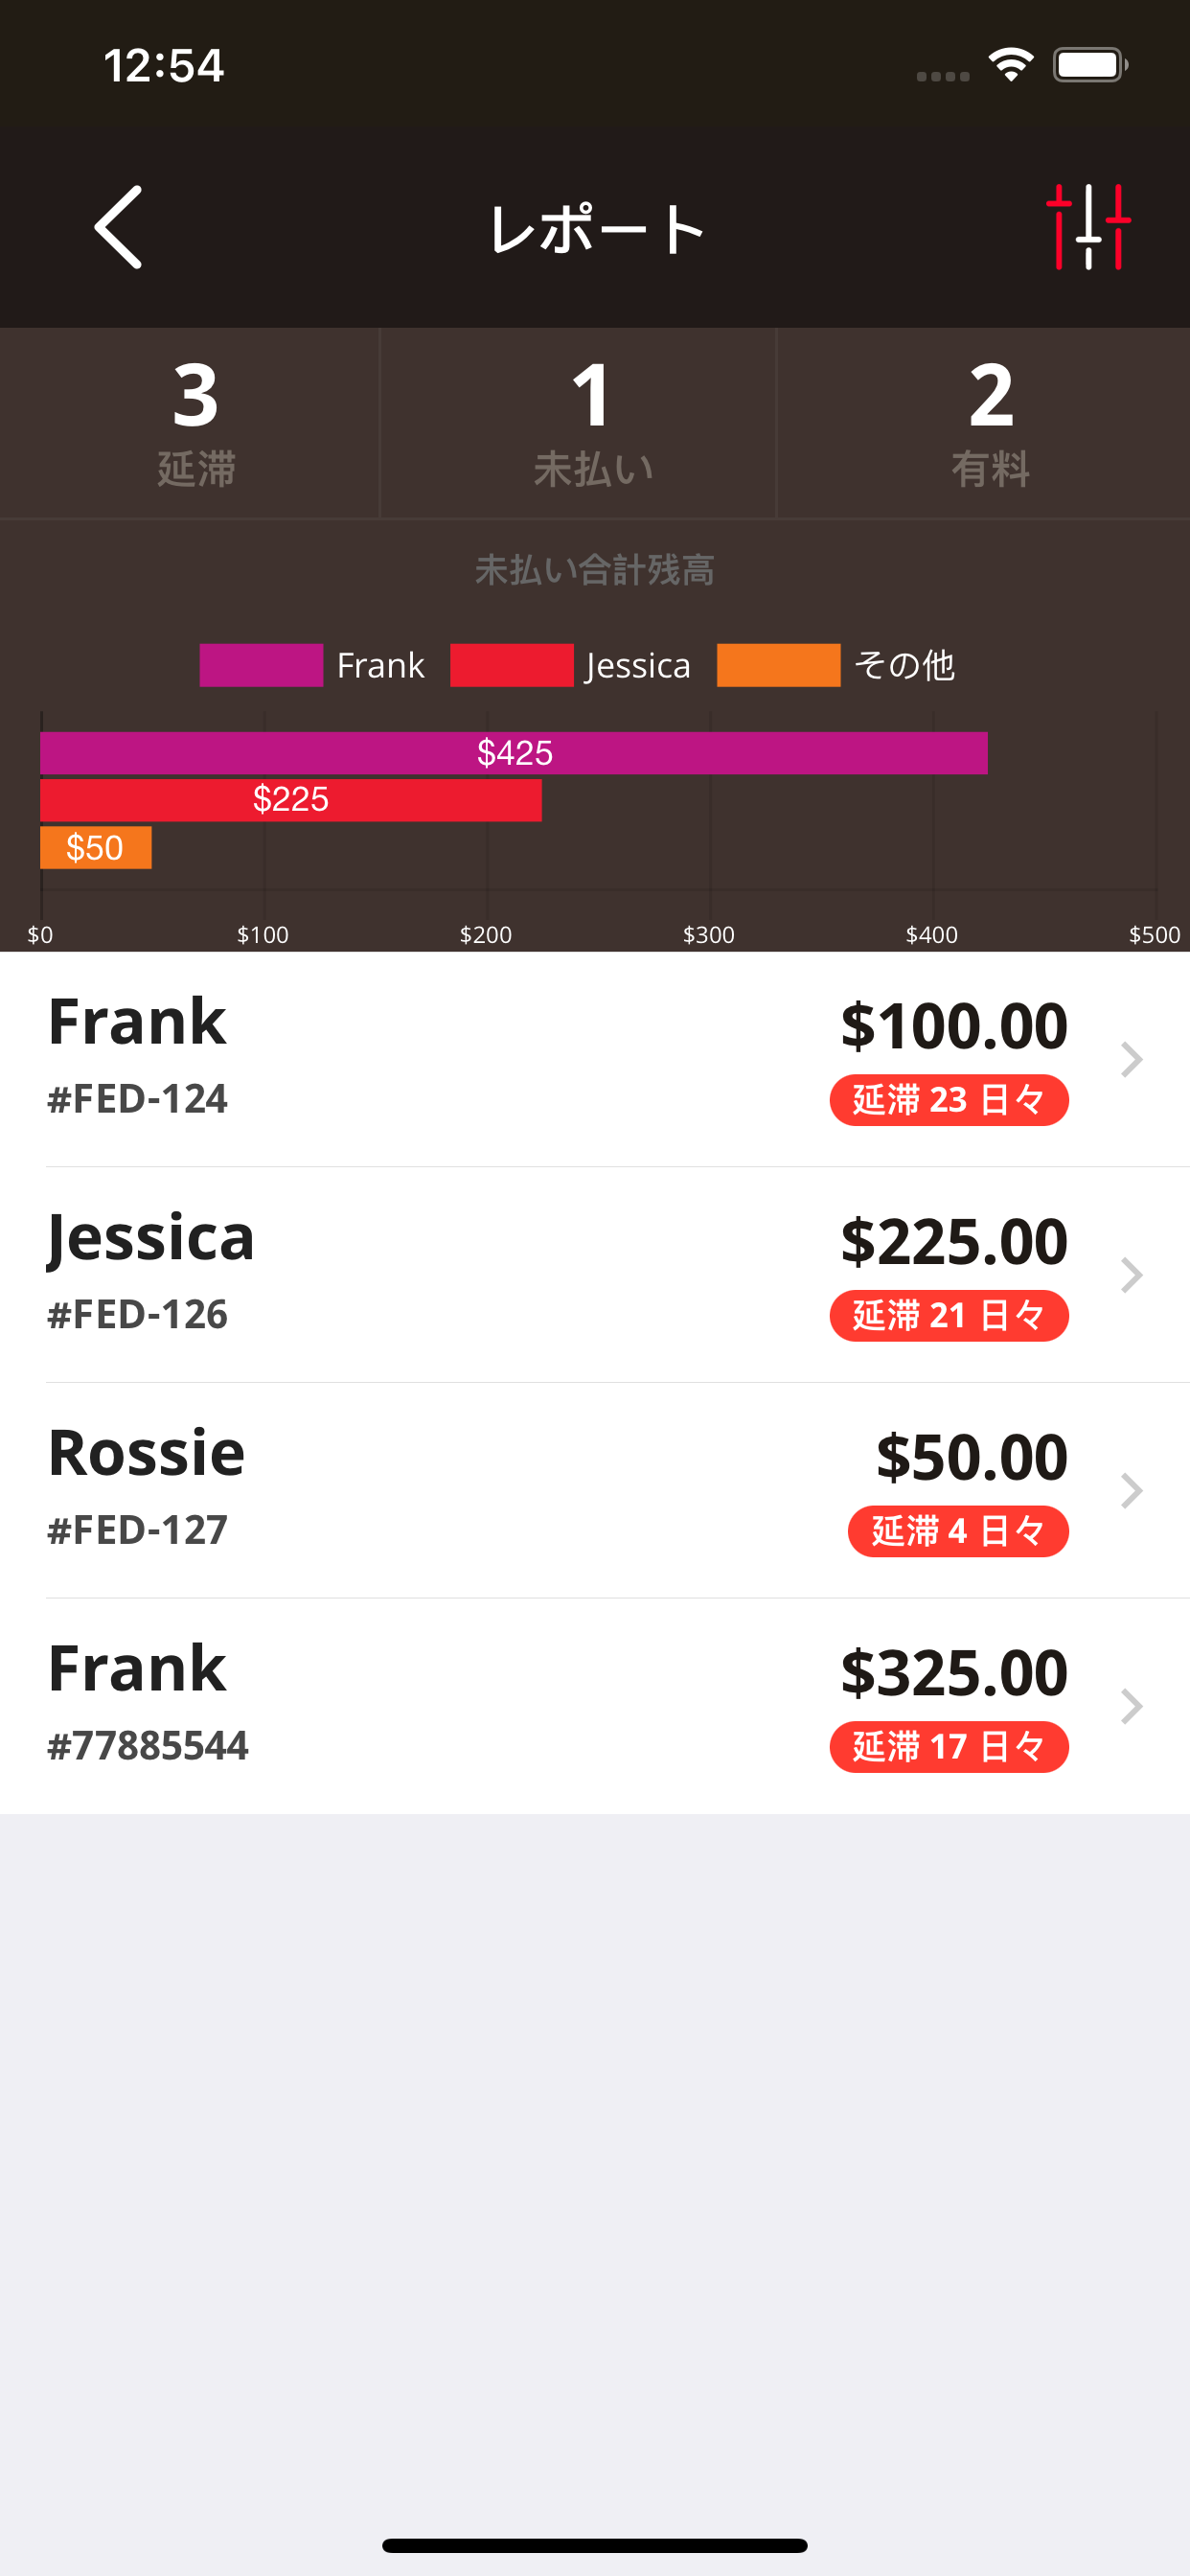The height and width of the screenshot is (2576, 1190).
Task: Open the Jessica $225.00 invoice row
Action: (595, 1275)
